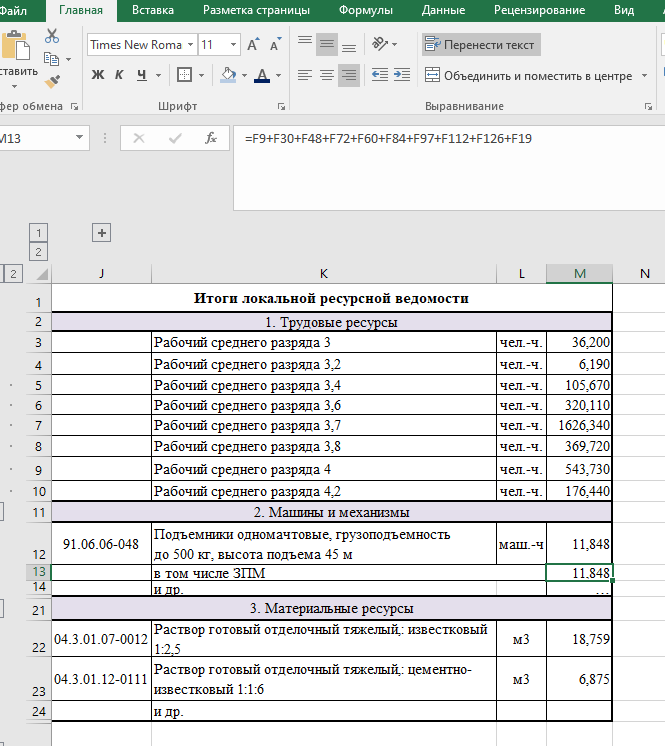Center text horizontally

point(327,75)
